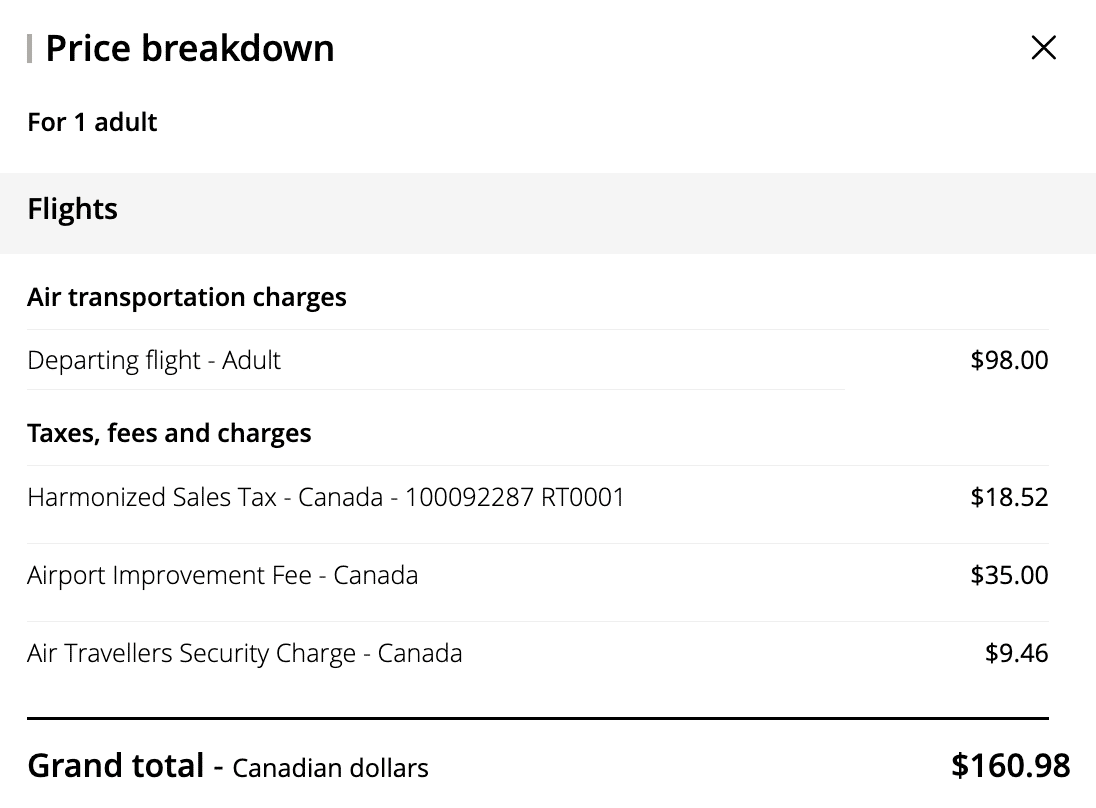Close the Price breakdown dialog

[1043, 48]
